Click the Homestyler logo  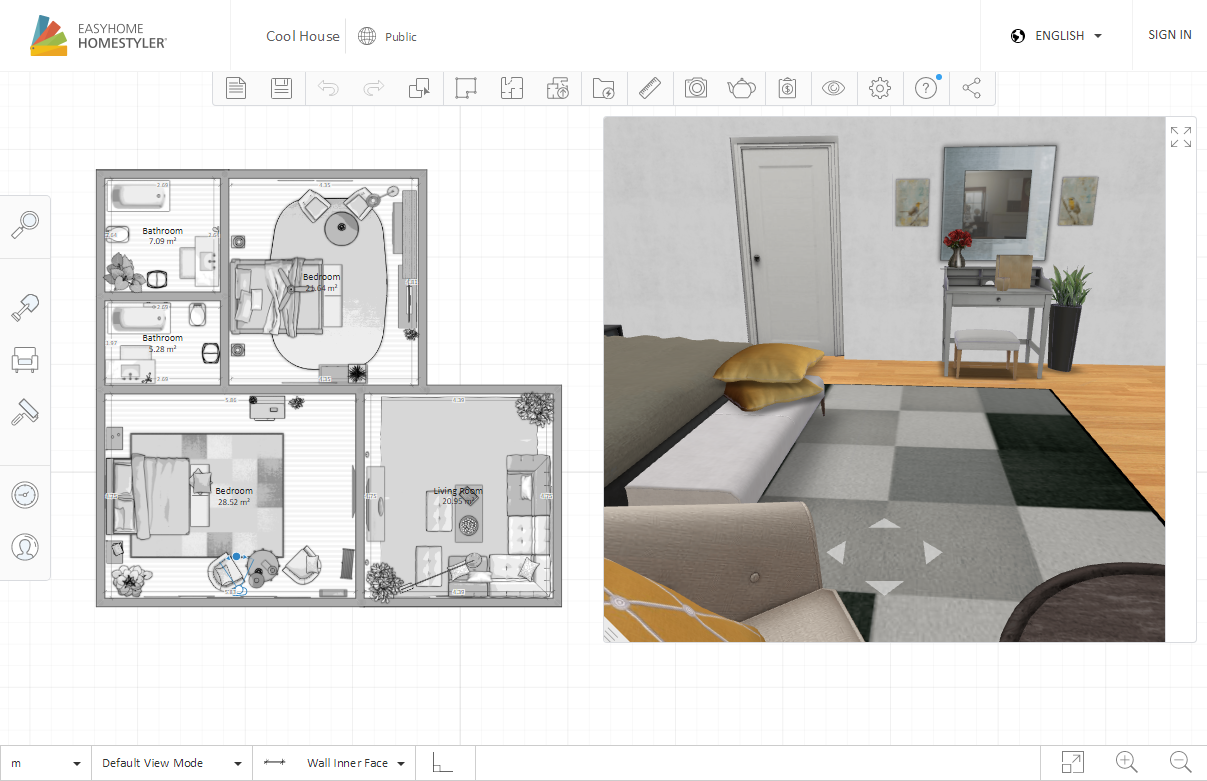(98, 36)
